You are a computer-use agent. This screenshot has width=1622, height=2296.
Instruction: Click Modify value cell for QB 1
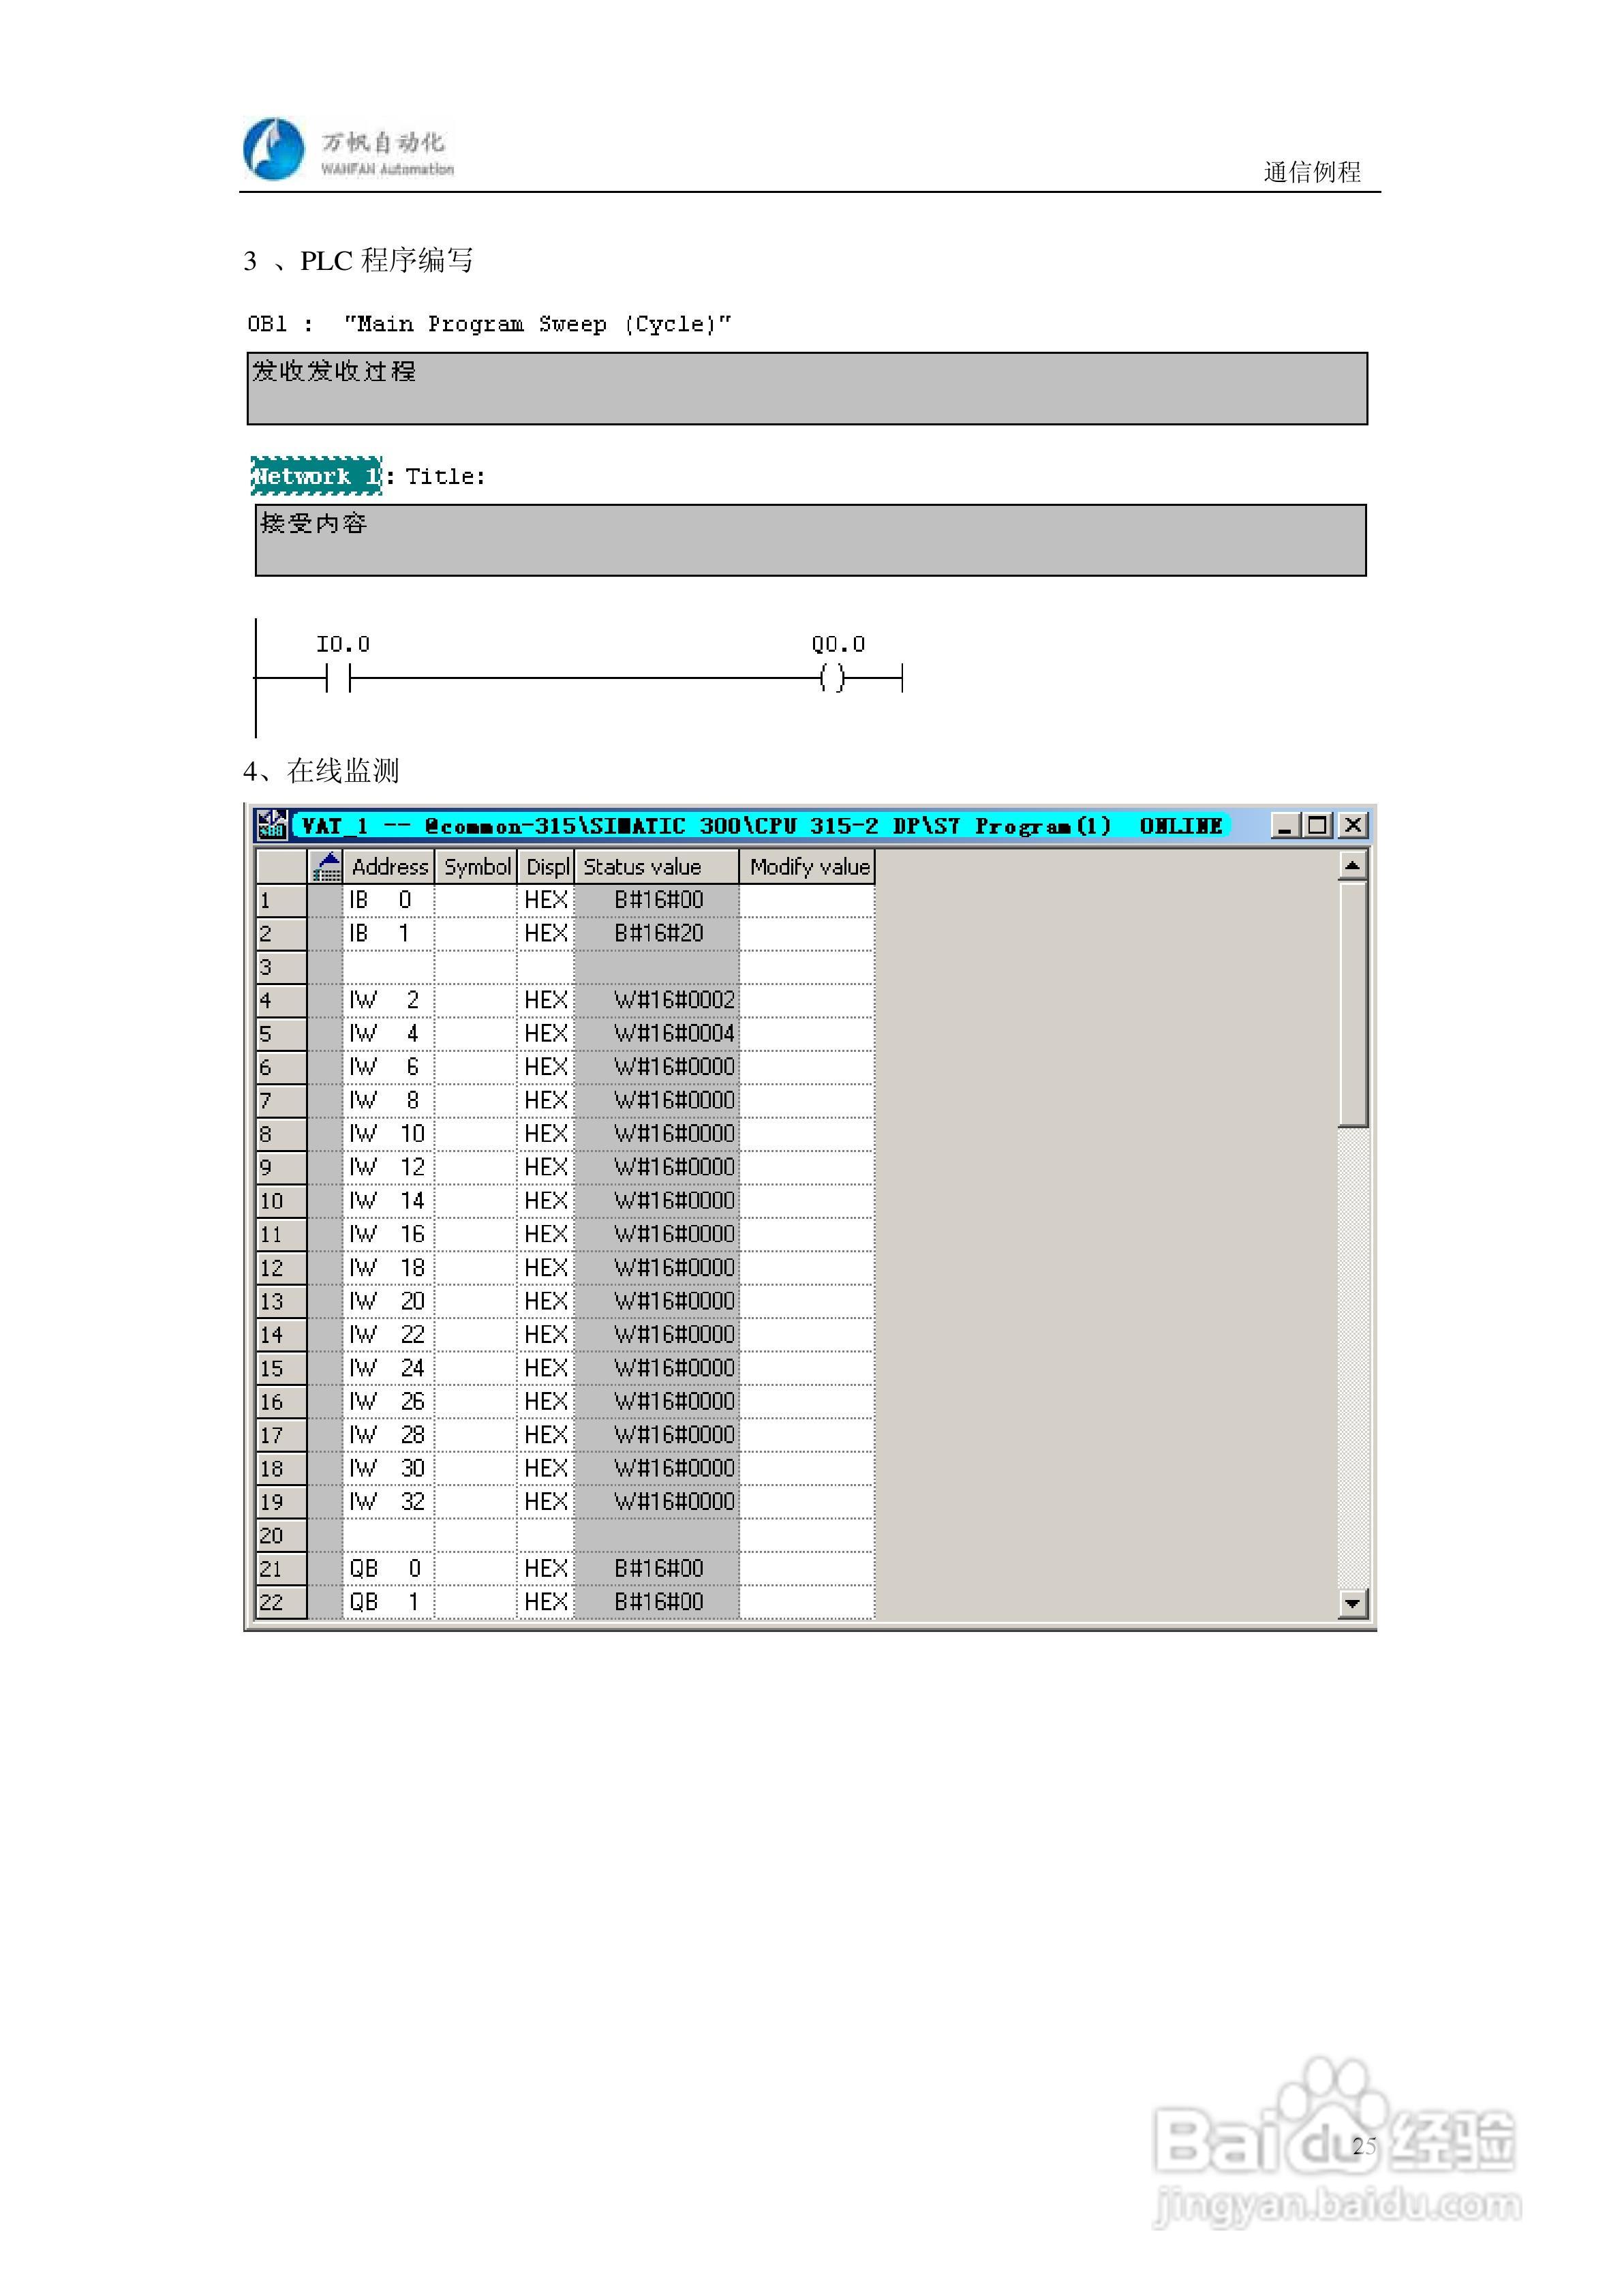pyautogui.click(x=807, y=1603)
